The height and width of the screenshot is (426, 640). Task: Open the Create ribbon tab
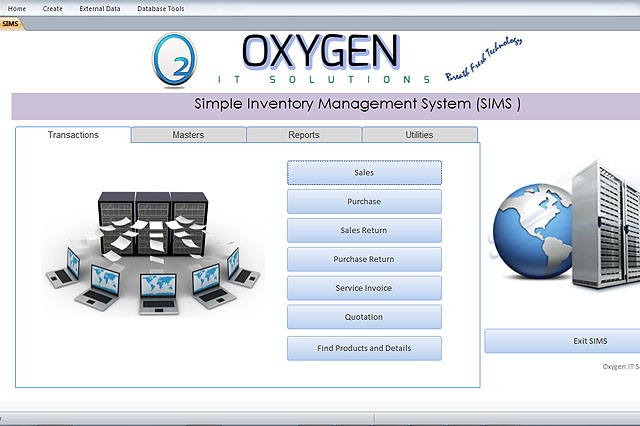click(53, 9)
